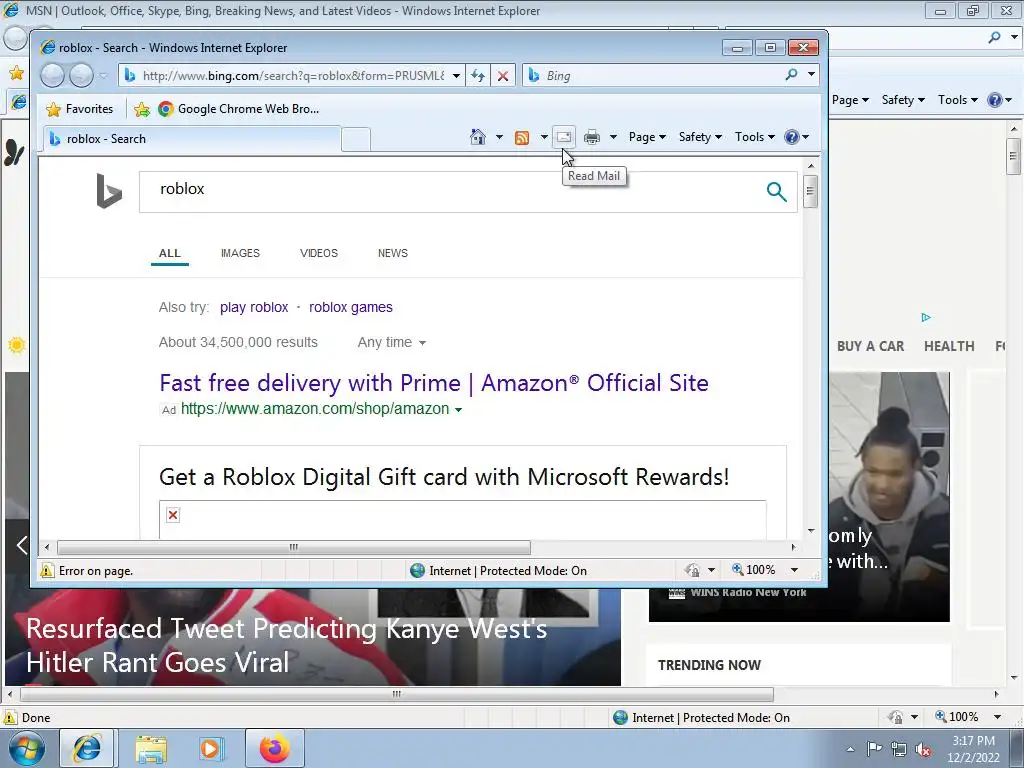
Task: Click the Back button in roblox Search window
Action: tap(52, 76)
